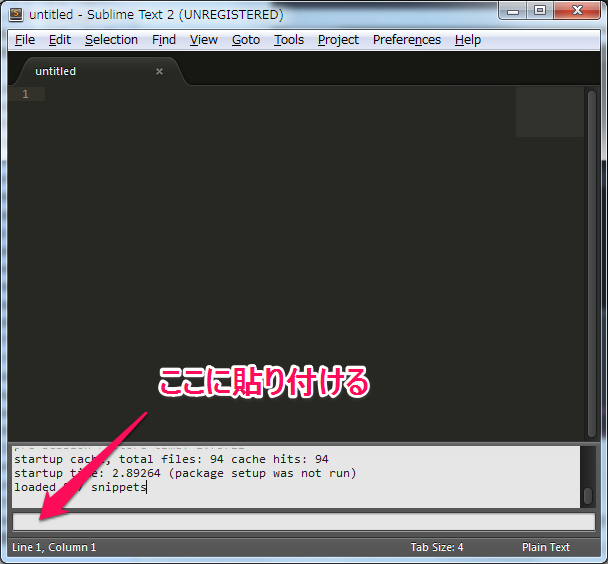This screenshot has height=564, width=608.
Task: Open the Preferences menu
Action: [407, 40]
